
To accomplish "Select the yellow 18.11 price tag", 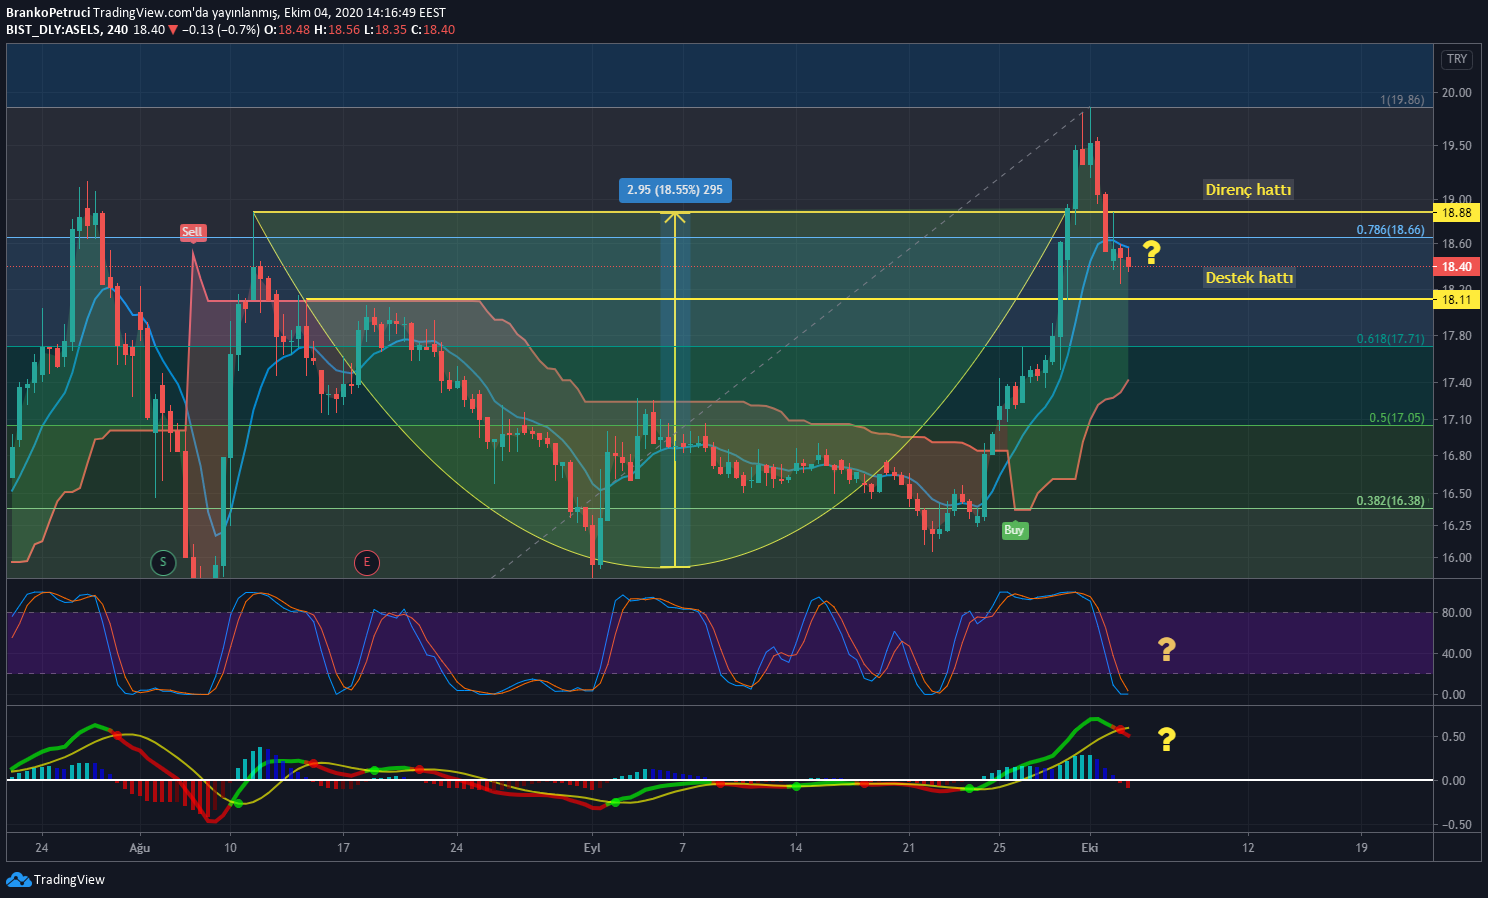I will click(x=1456, y=299).
